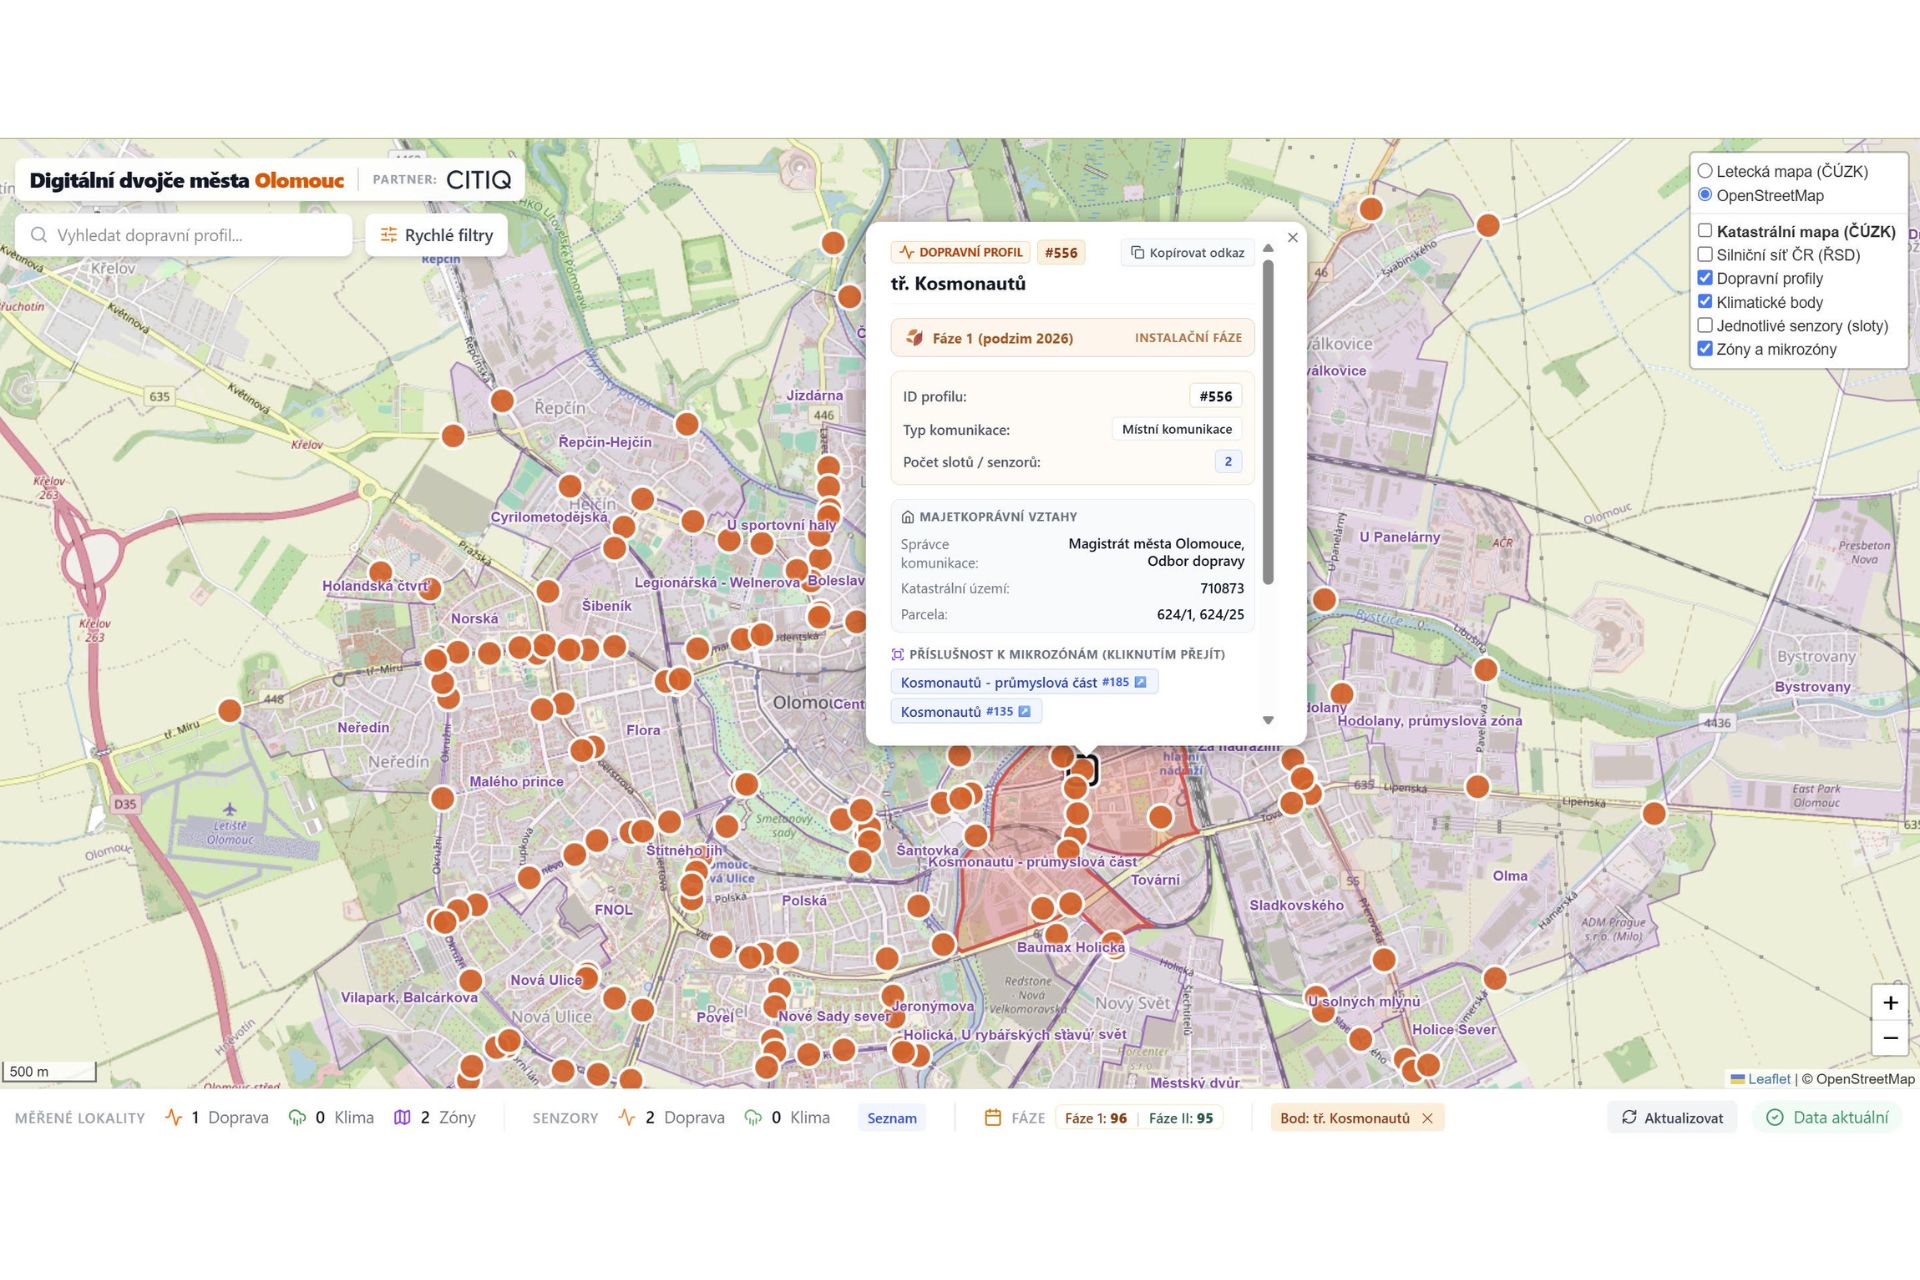Select the Fáze 1: 96 filter
Viewport: 1920px width, 1280px height.
[x=1095, y=1118]
